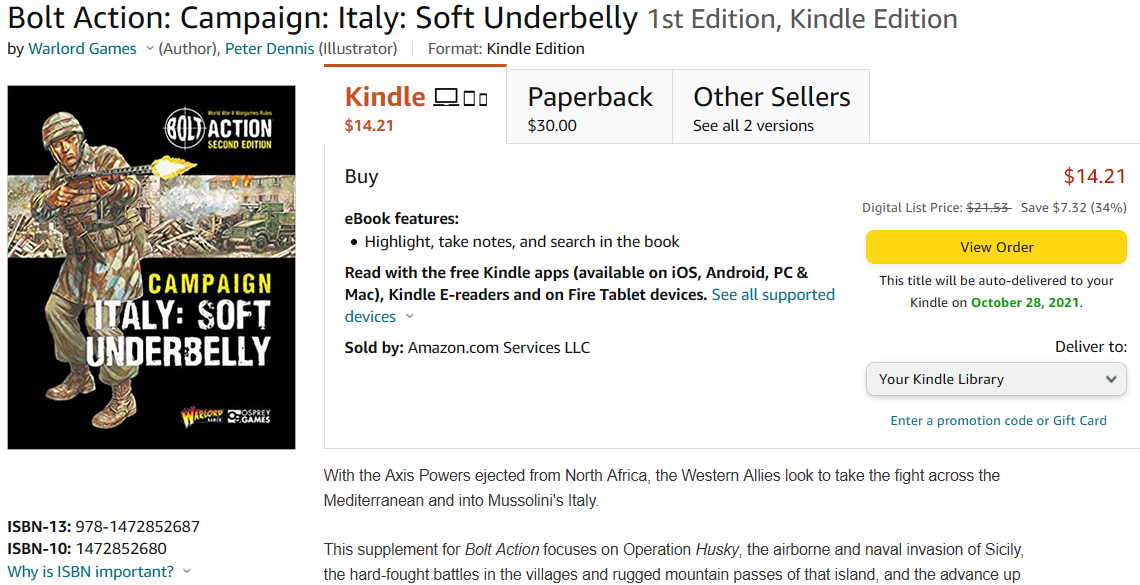The image size is (1140, 585).
Task: Click the tablet device icon beside Kindle
Action: coord(470,99)
